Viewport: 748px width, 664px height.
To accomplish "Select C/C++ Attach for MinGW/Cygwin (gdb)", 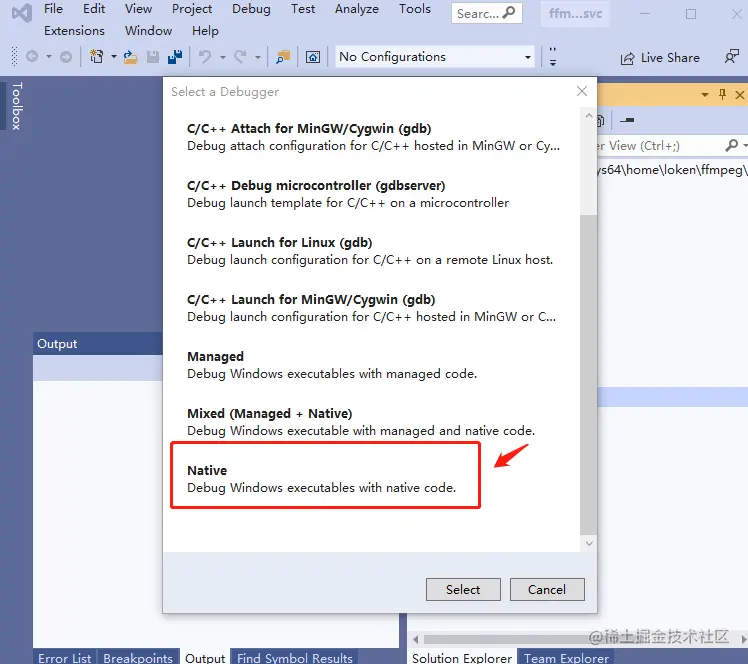I will [x=374, y=137].
